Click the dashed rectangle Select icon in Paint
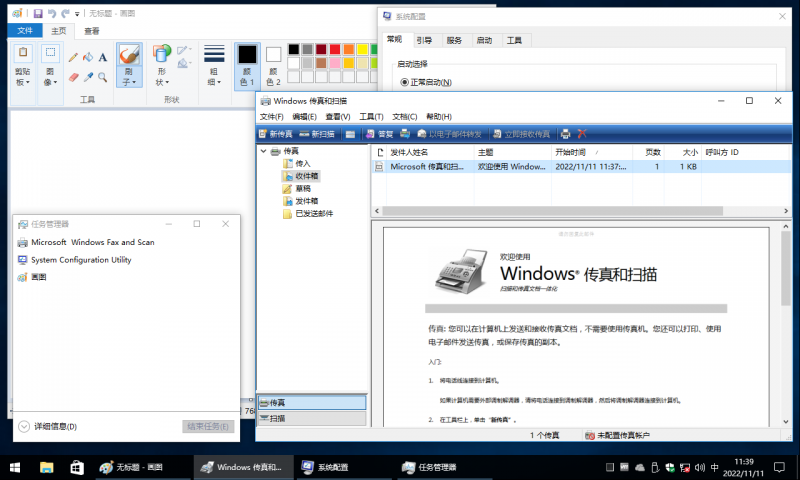This screenshot has width=800, height=480. pos(51,53)
